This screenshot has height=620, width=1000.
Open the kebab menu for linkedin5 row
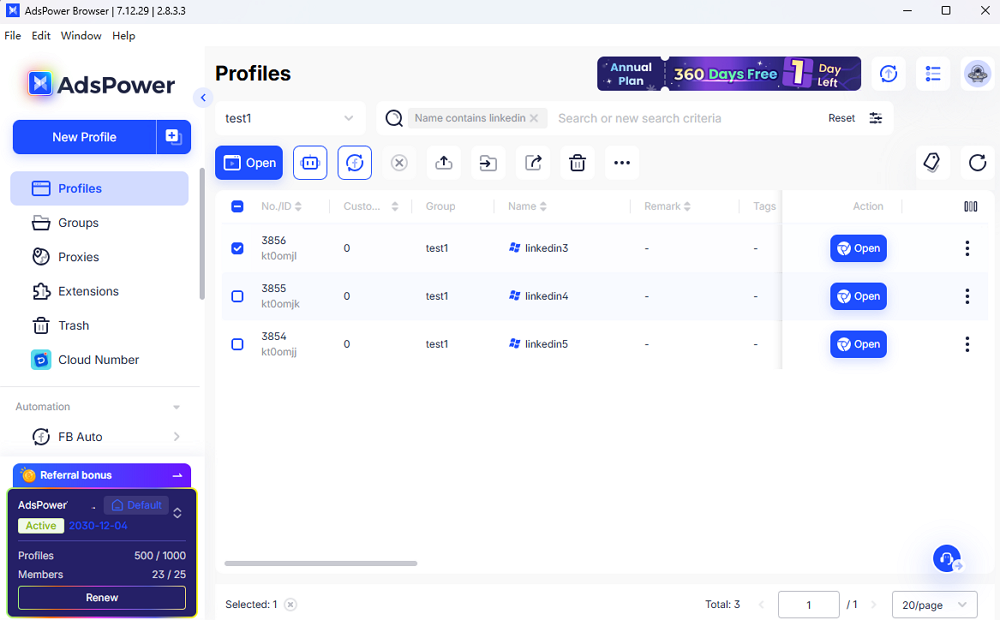pos(967,344)
